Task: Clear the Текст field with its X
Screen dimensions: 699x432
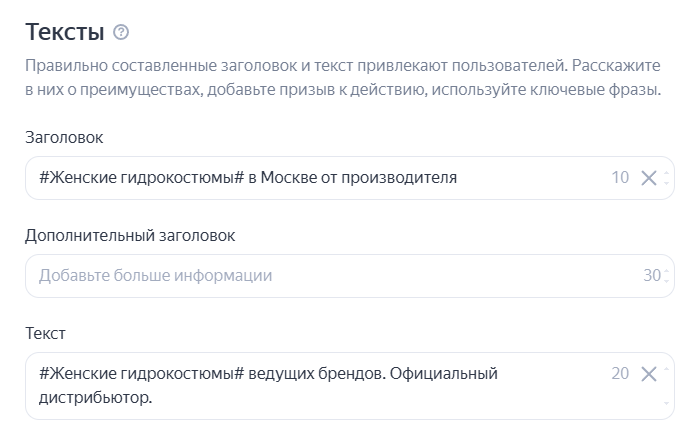Action: tap(648, 374)
